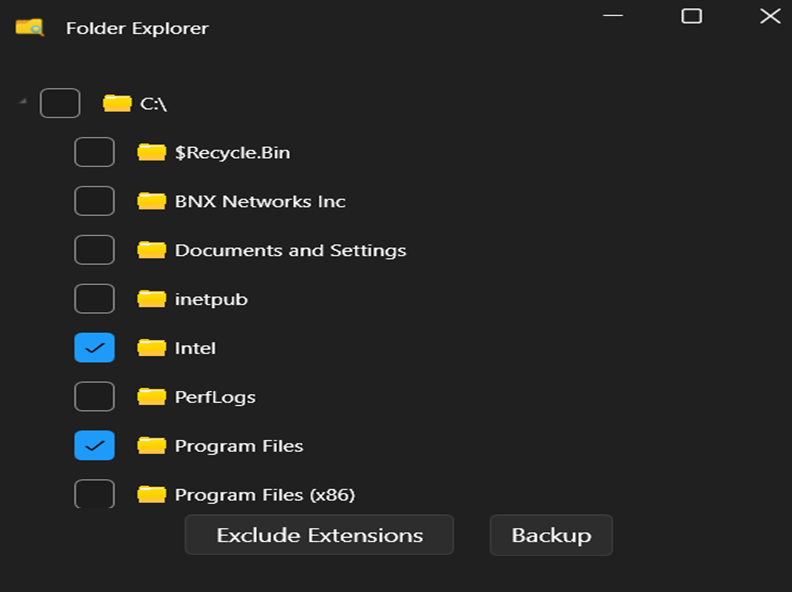Screen dimensions: 792x592
Task: Tick the root C:\ drive checkbox
Action: click(x=60, y=103)
